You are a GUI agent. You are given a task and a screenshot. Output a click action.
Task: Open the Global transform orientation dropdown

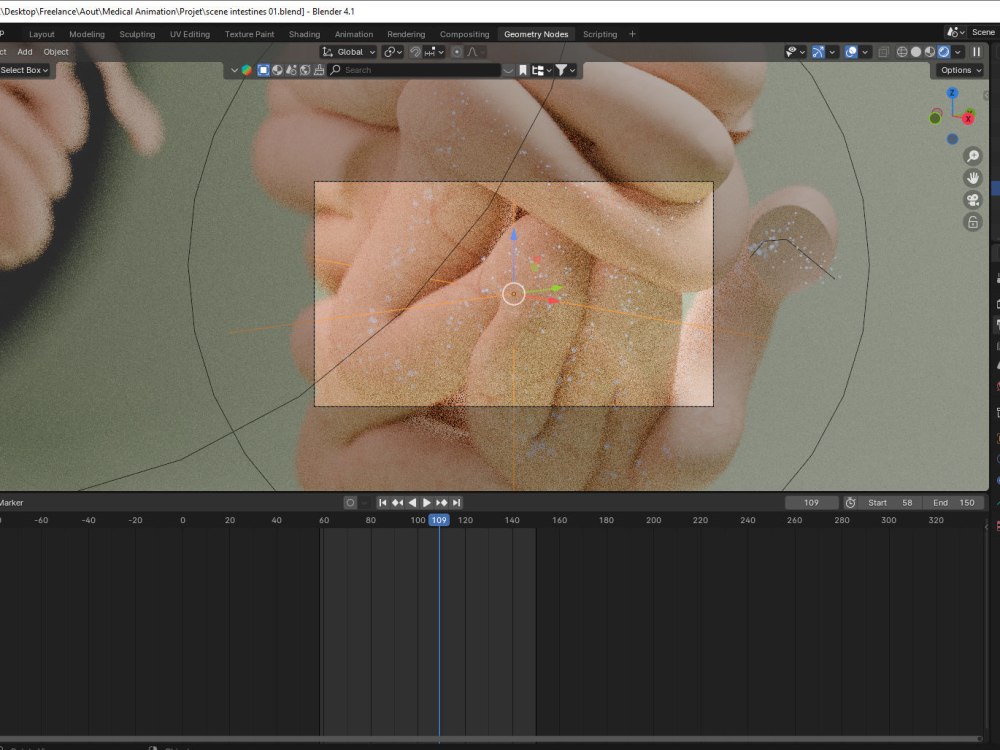pos(349,52)
